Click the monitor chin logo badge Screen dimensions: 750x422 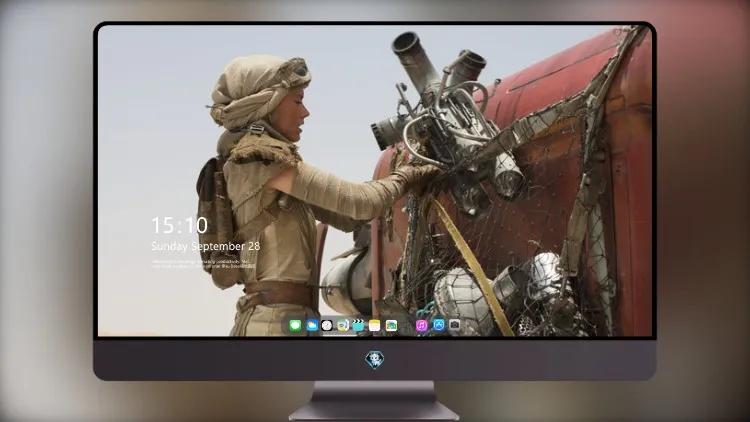(x=375, y=360)
